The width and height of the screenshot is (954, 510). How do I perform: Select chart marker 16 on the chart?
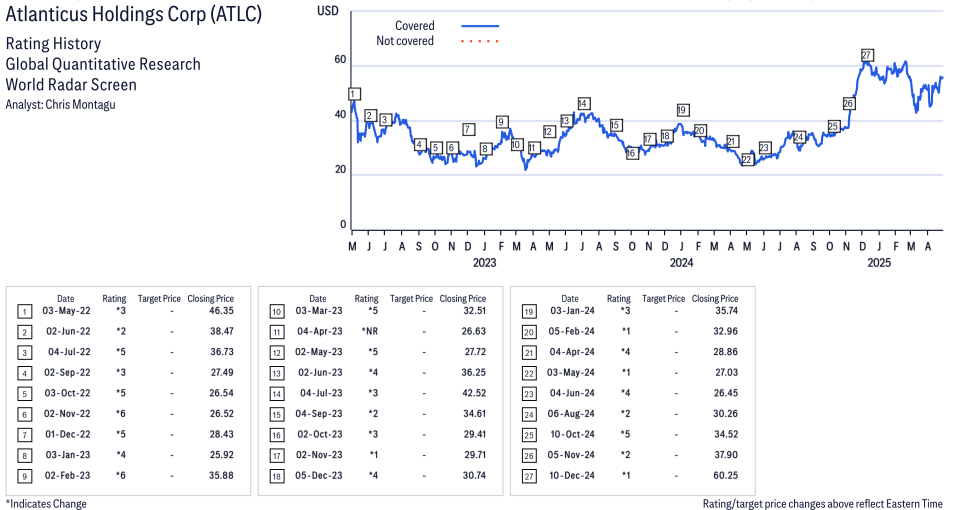tap(631, 153)
